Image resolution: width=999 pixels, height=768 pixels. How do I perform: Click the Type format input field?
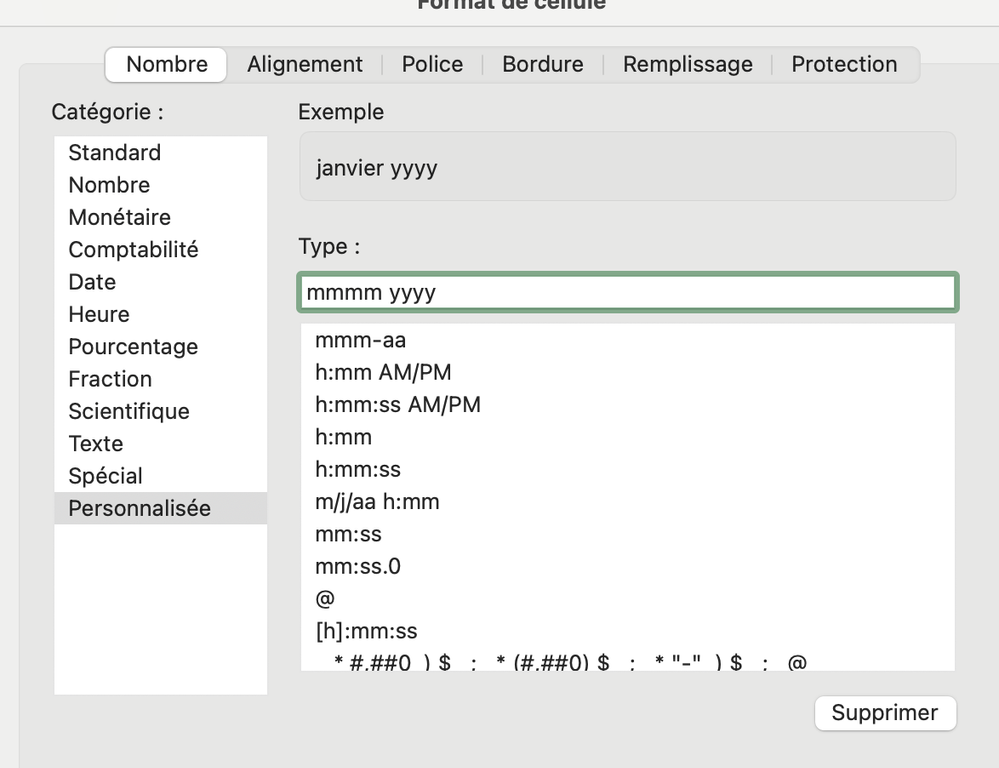click(x=627, y=292)
